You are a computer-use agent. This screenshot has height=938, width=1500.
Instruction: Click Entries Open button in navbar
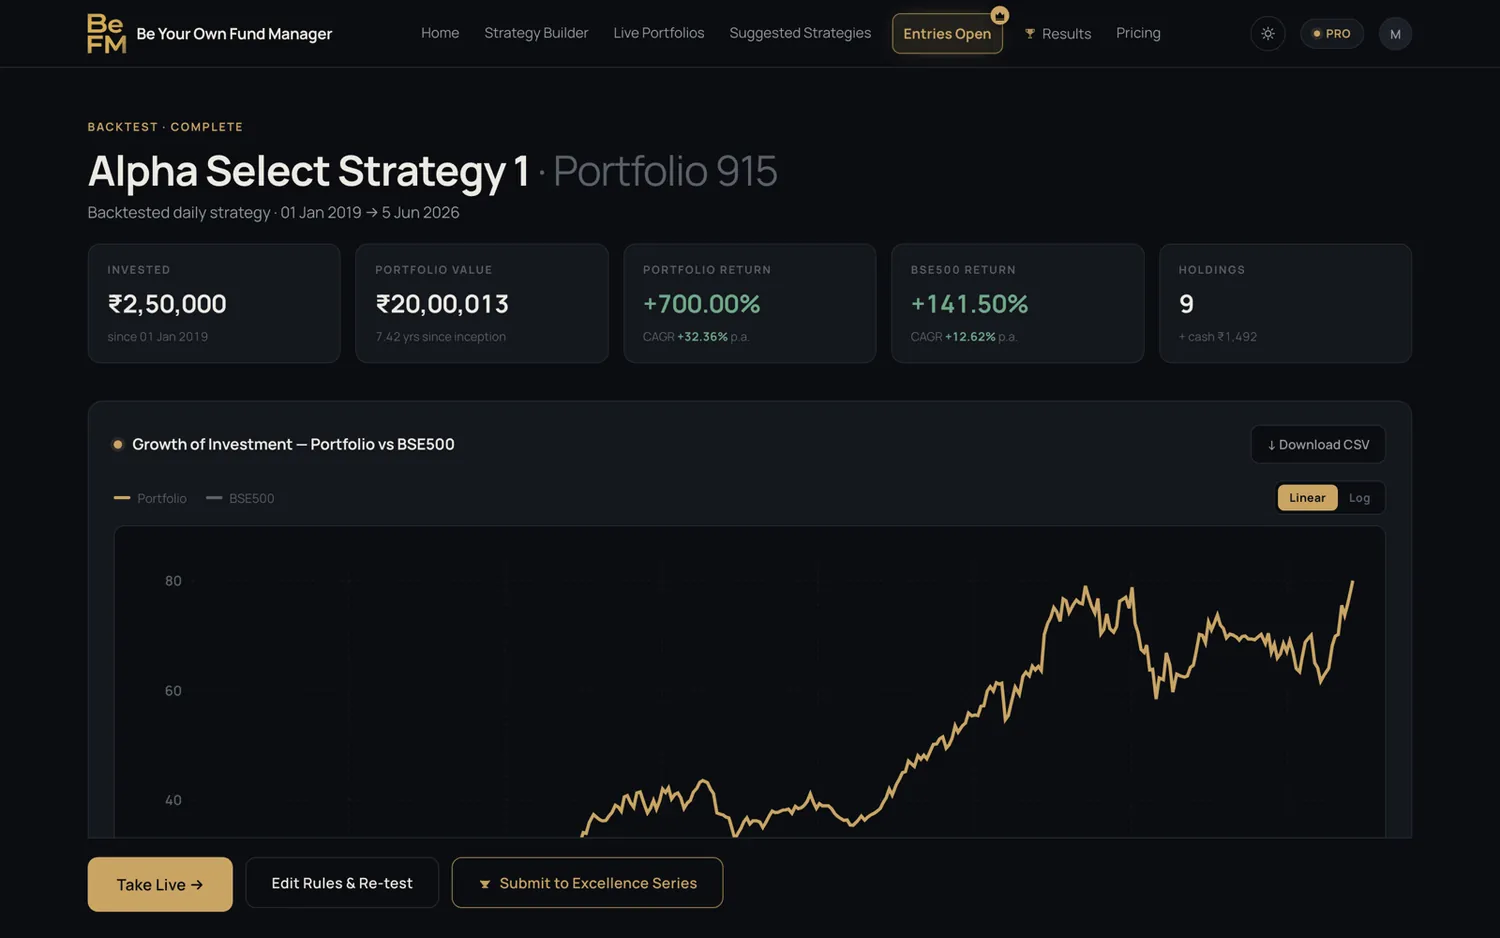947,34
